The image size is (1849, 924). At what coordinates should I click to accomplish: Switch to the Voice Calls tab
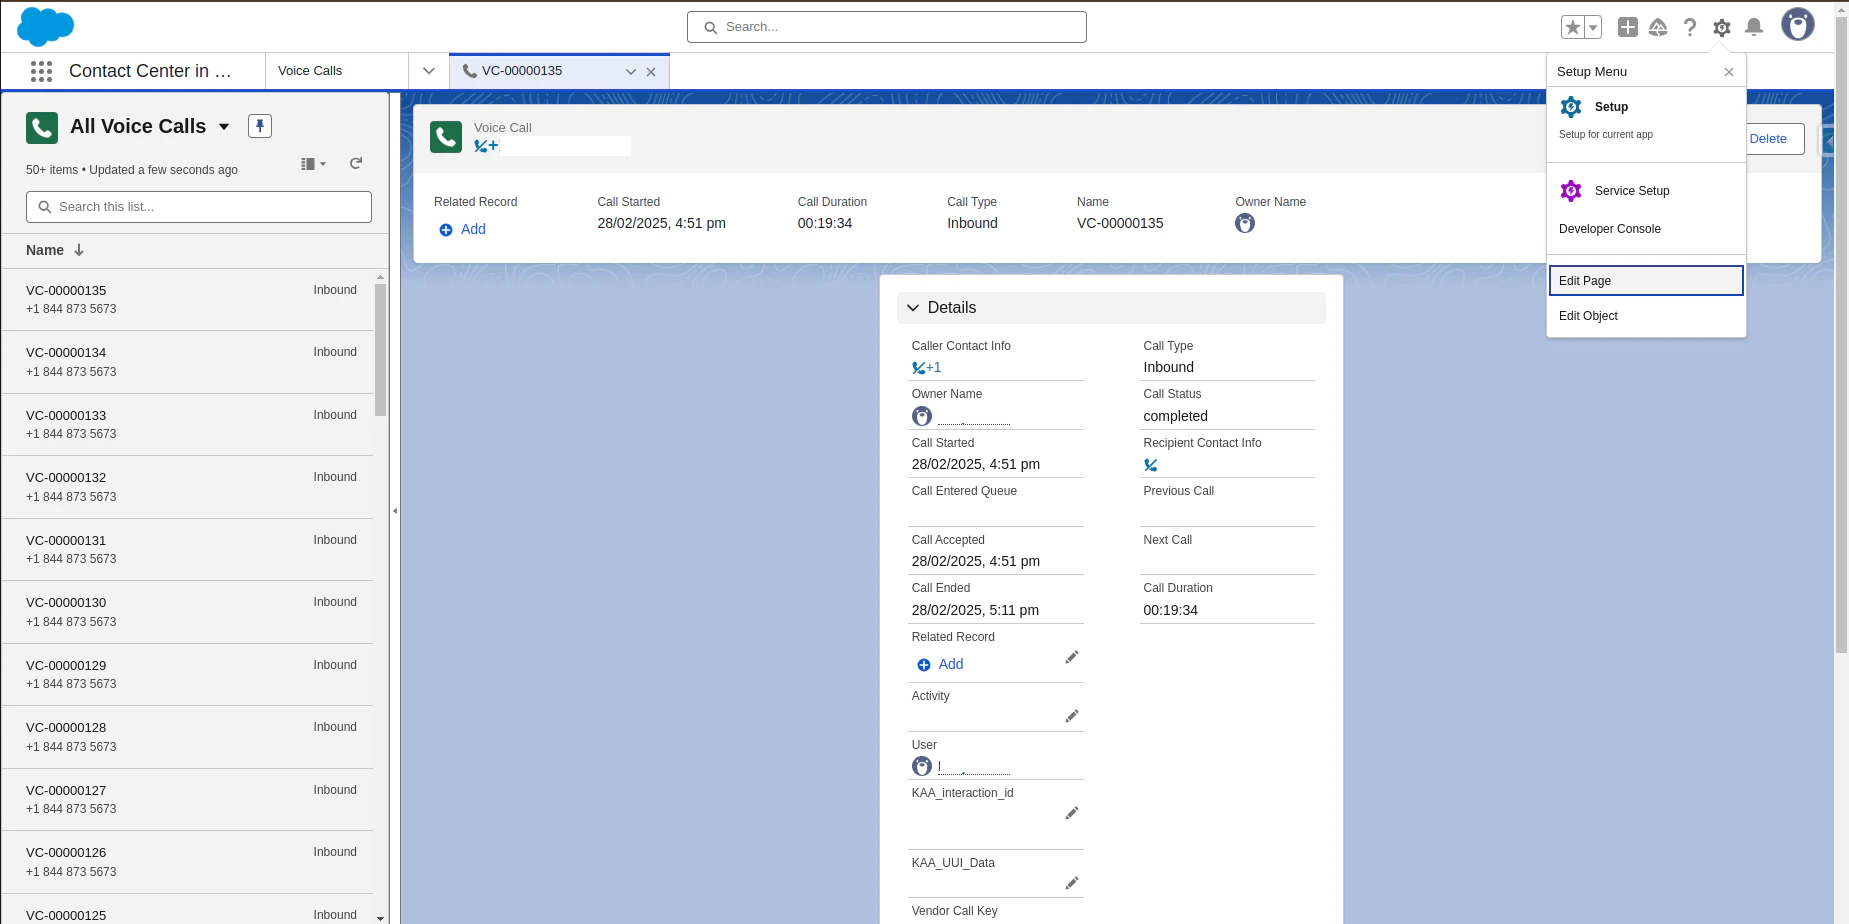pyautogui.click(x=310, y=70)
